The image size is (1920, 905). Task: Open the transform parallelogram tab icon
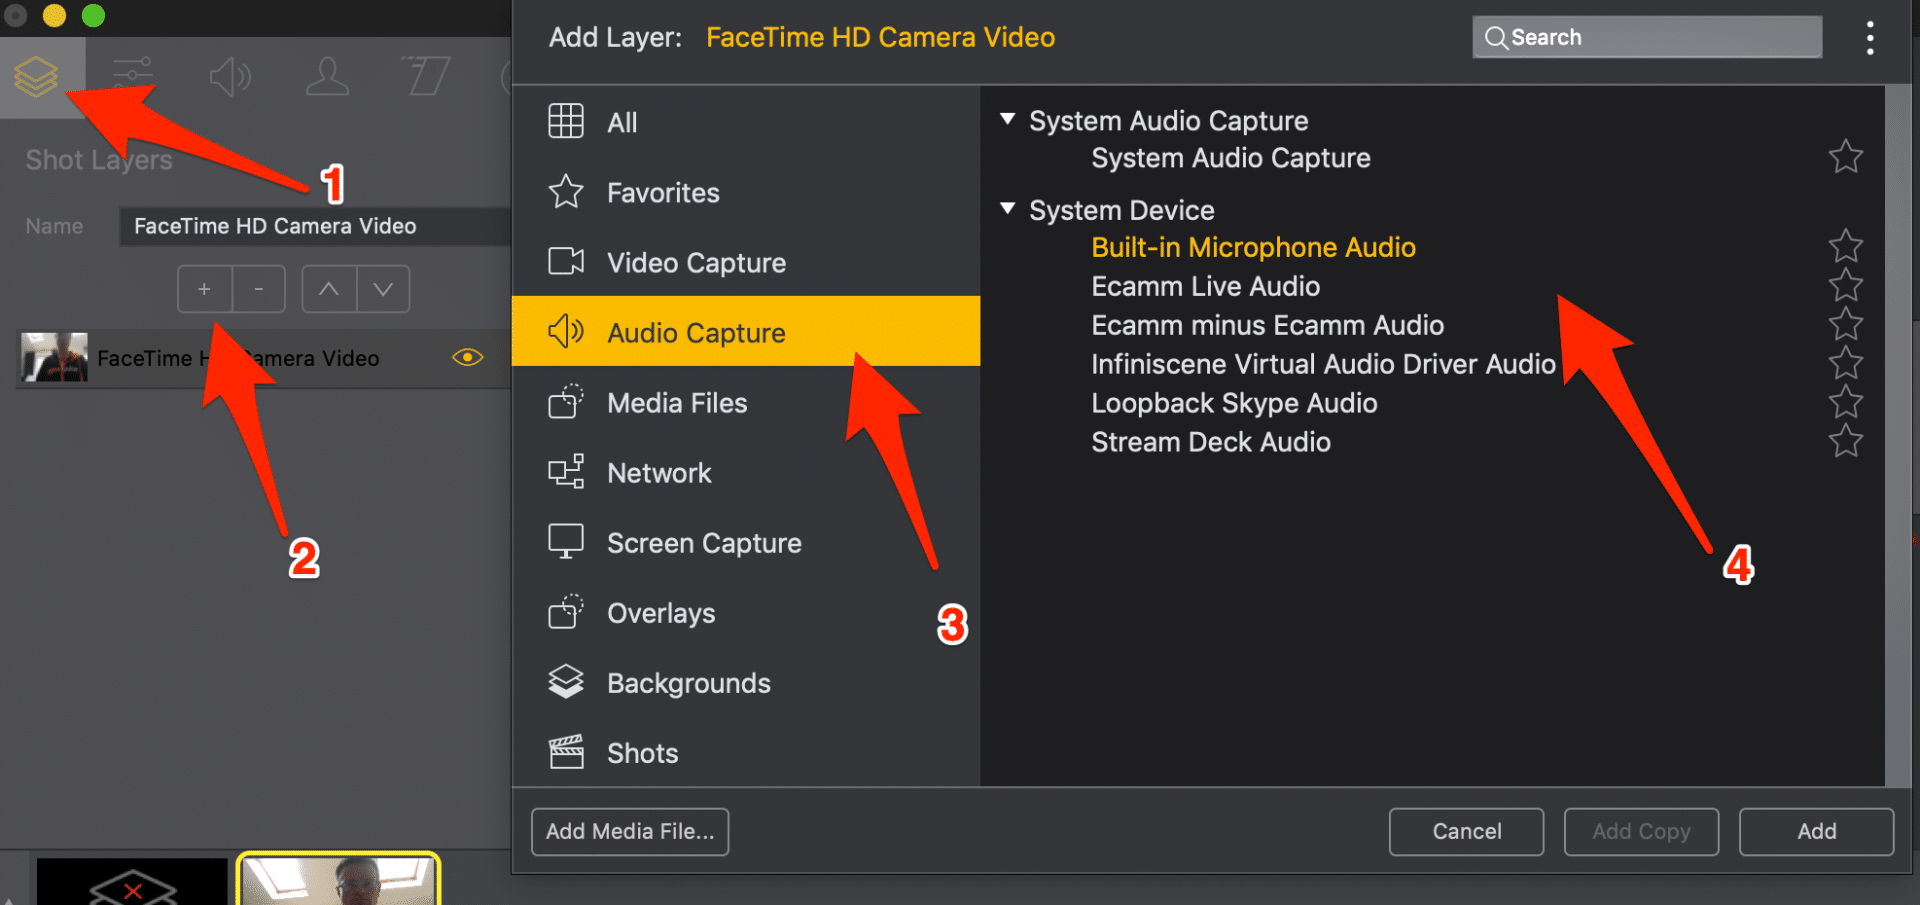tap(425, 76)
